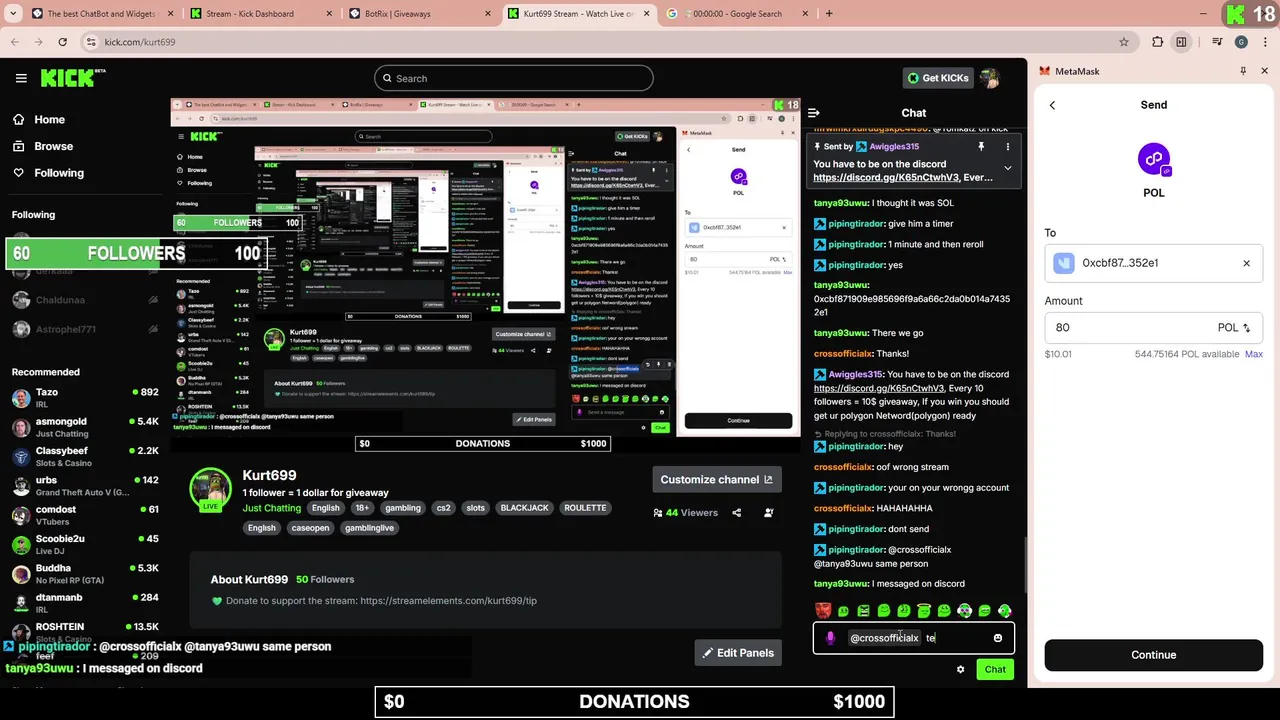
Task: View site information icon in address bar
Action: pos(92,42)
